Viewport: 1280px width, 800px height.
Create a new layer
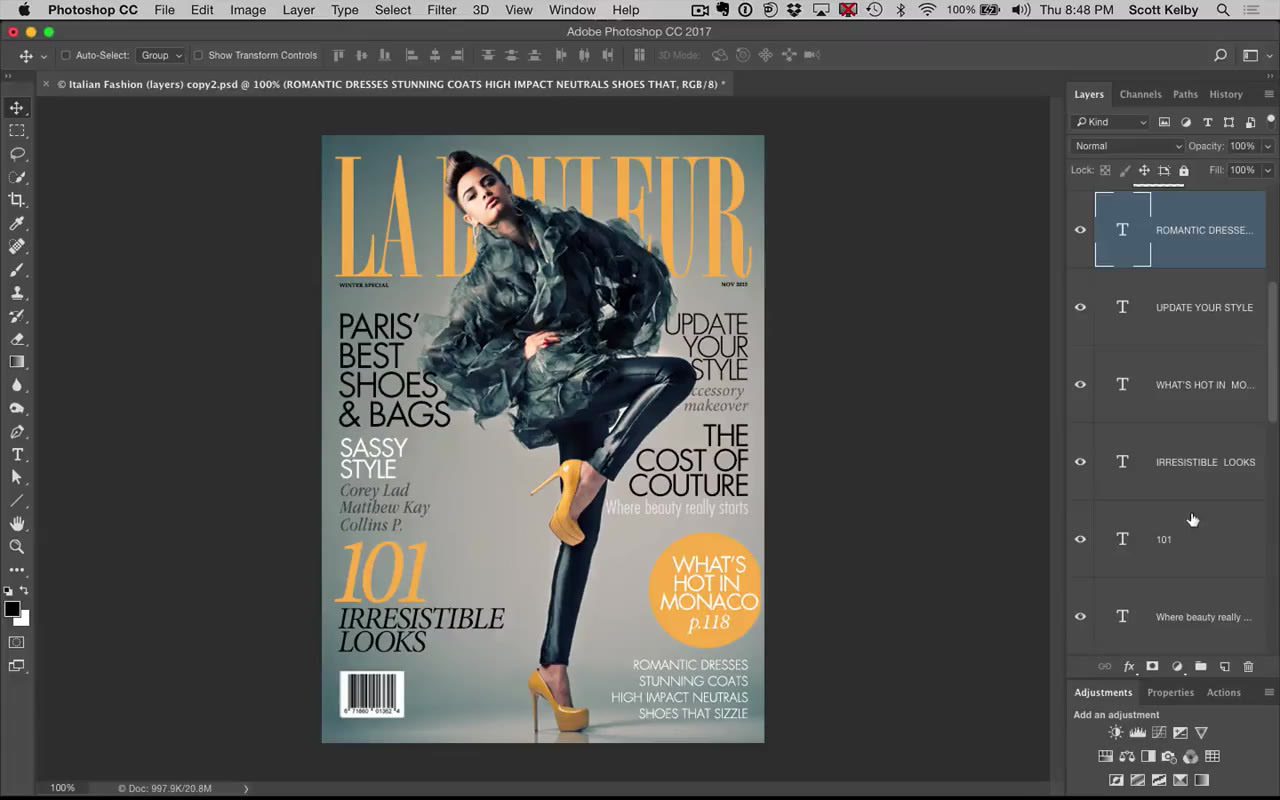click(x=1224, y=666)
